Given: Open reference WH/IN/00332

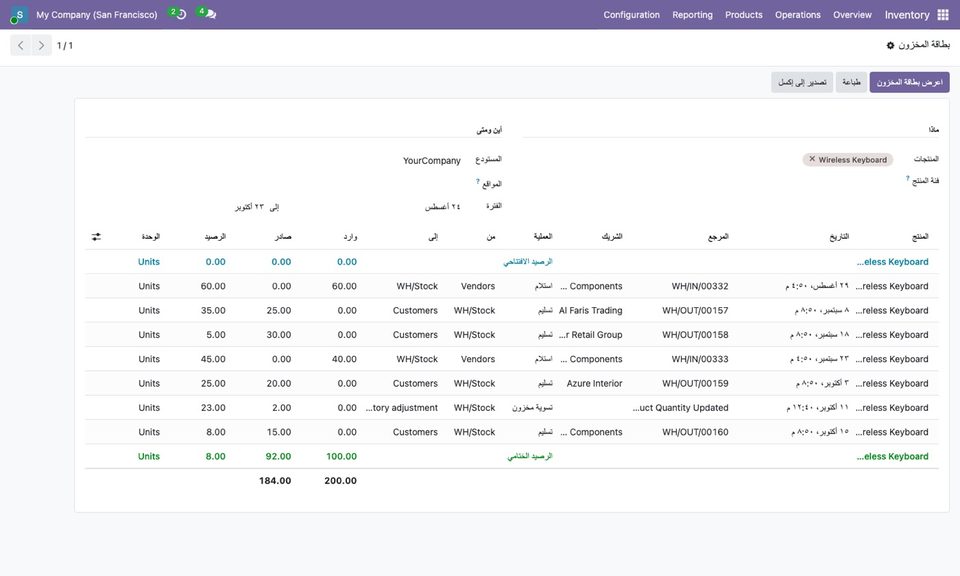Looking at the screenshot, I should [x=699, y=286].
